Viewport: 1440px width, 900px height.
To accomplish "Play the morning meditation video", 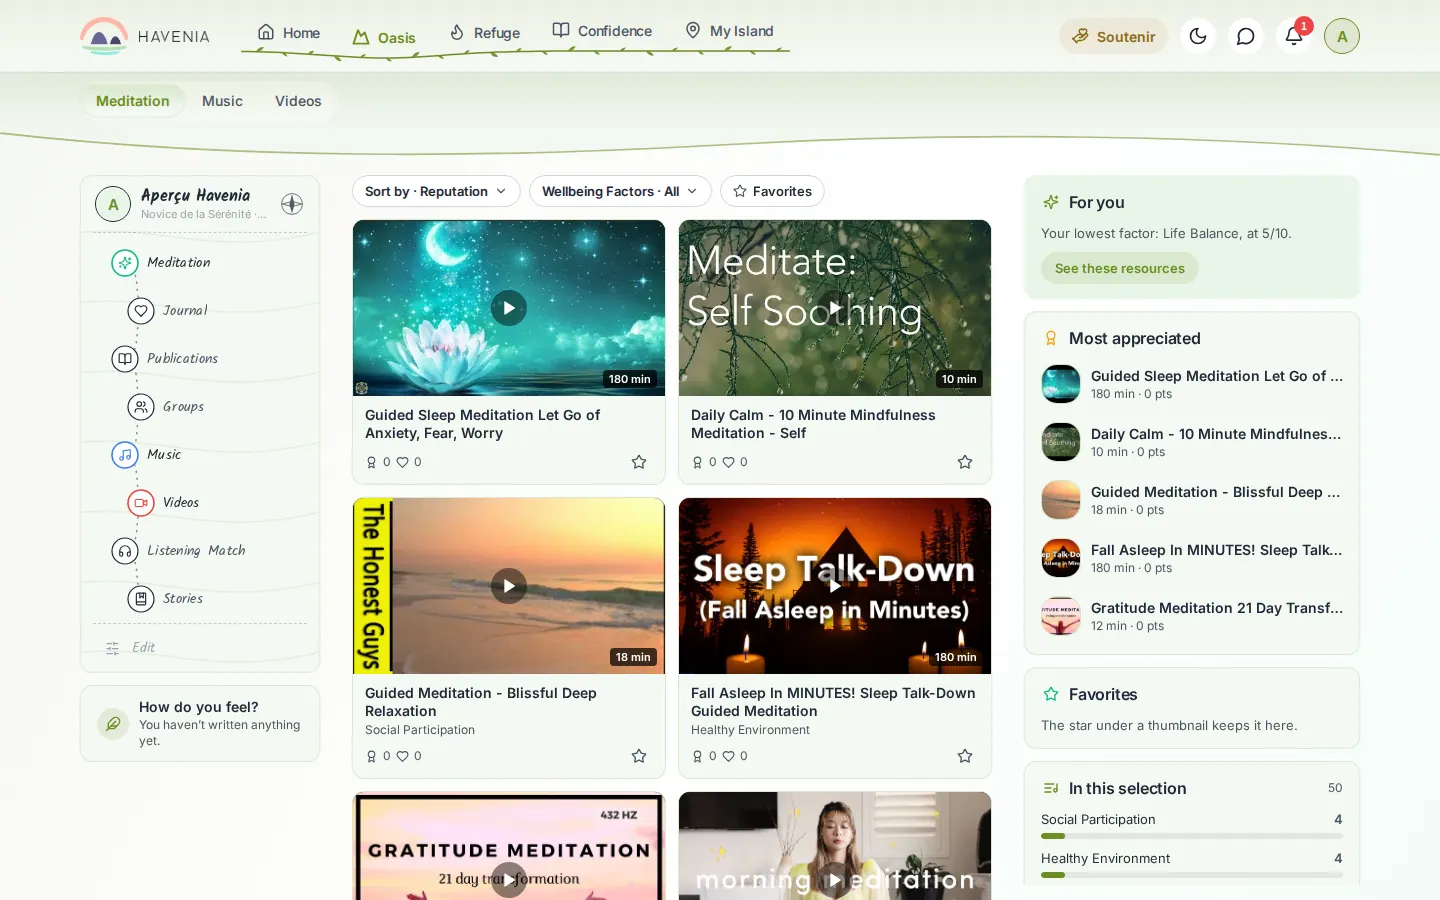I will (835, 880).
